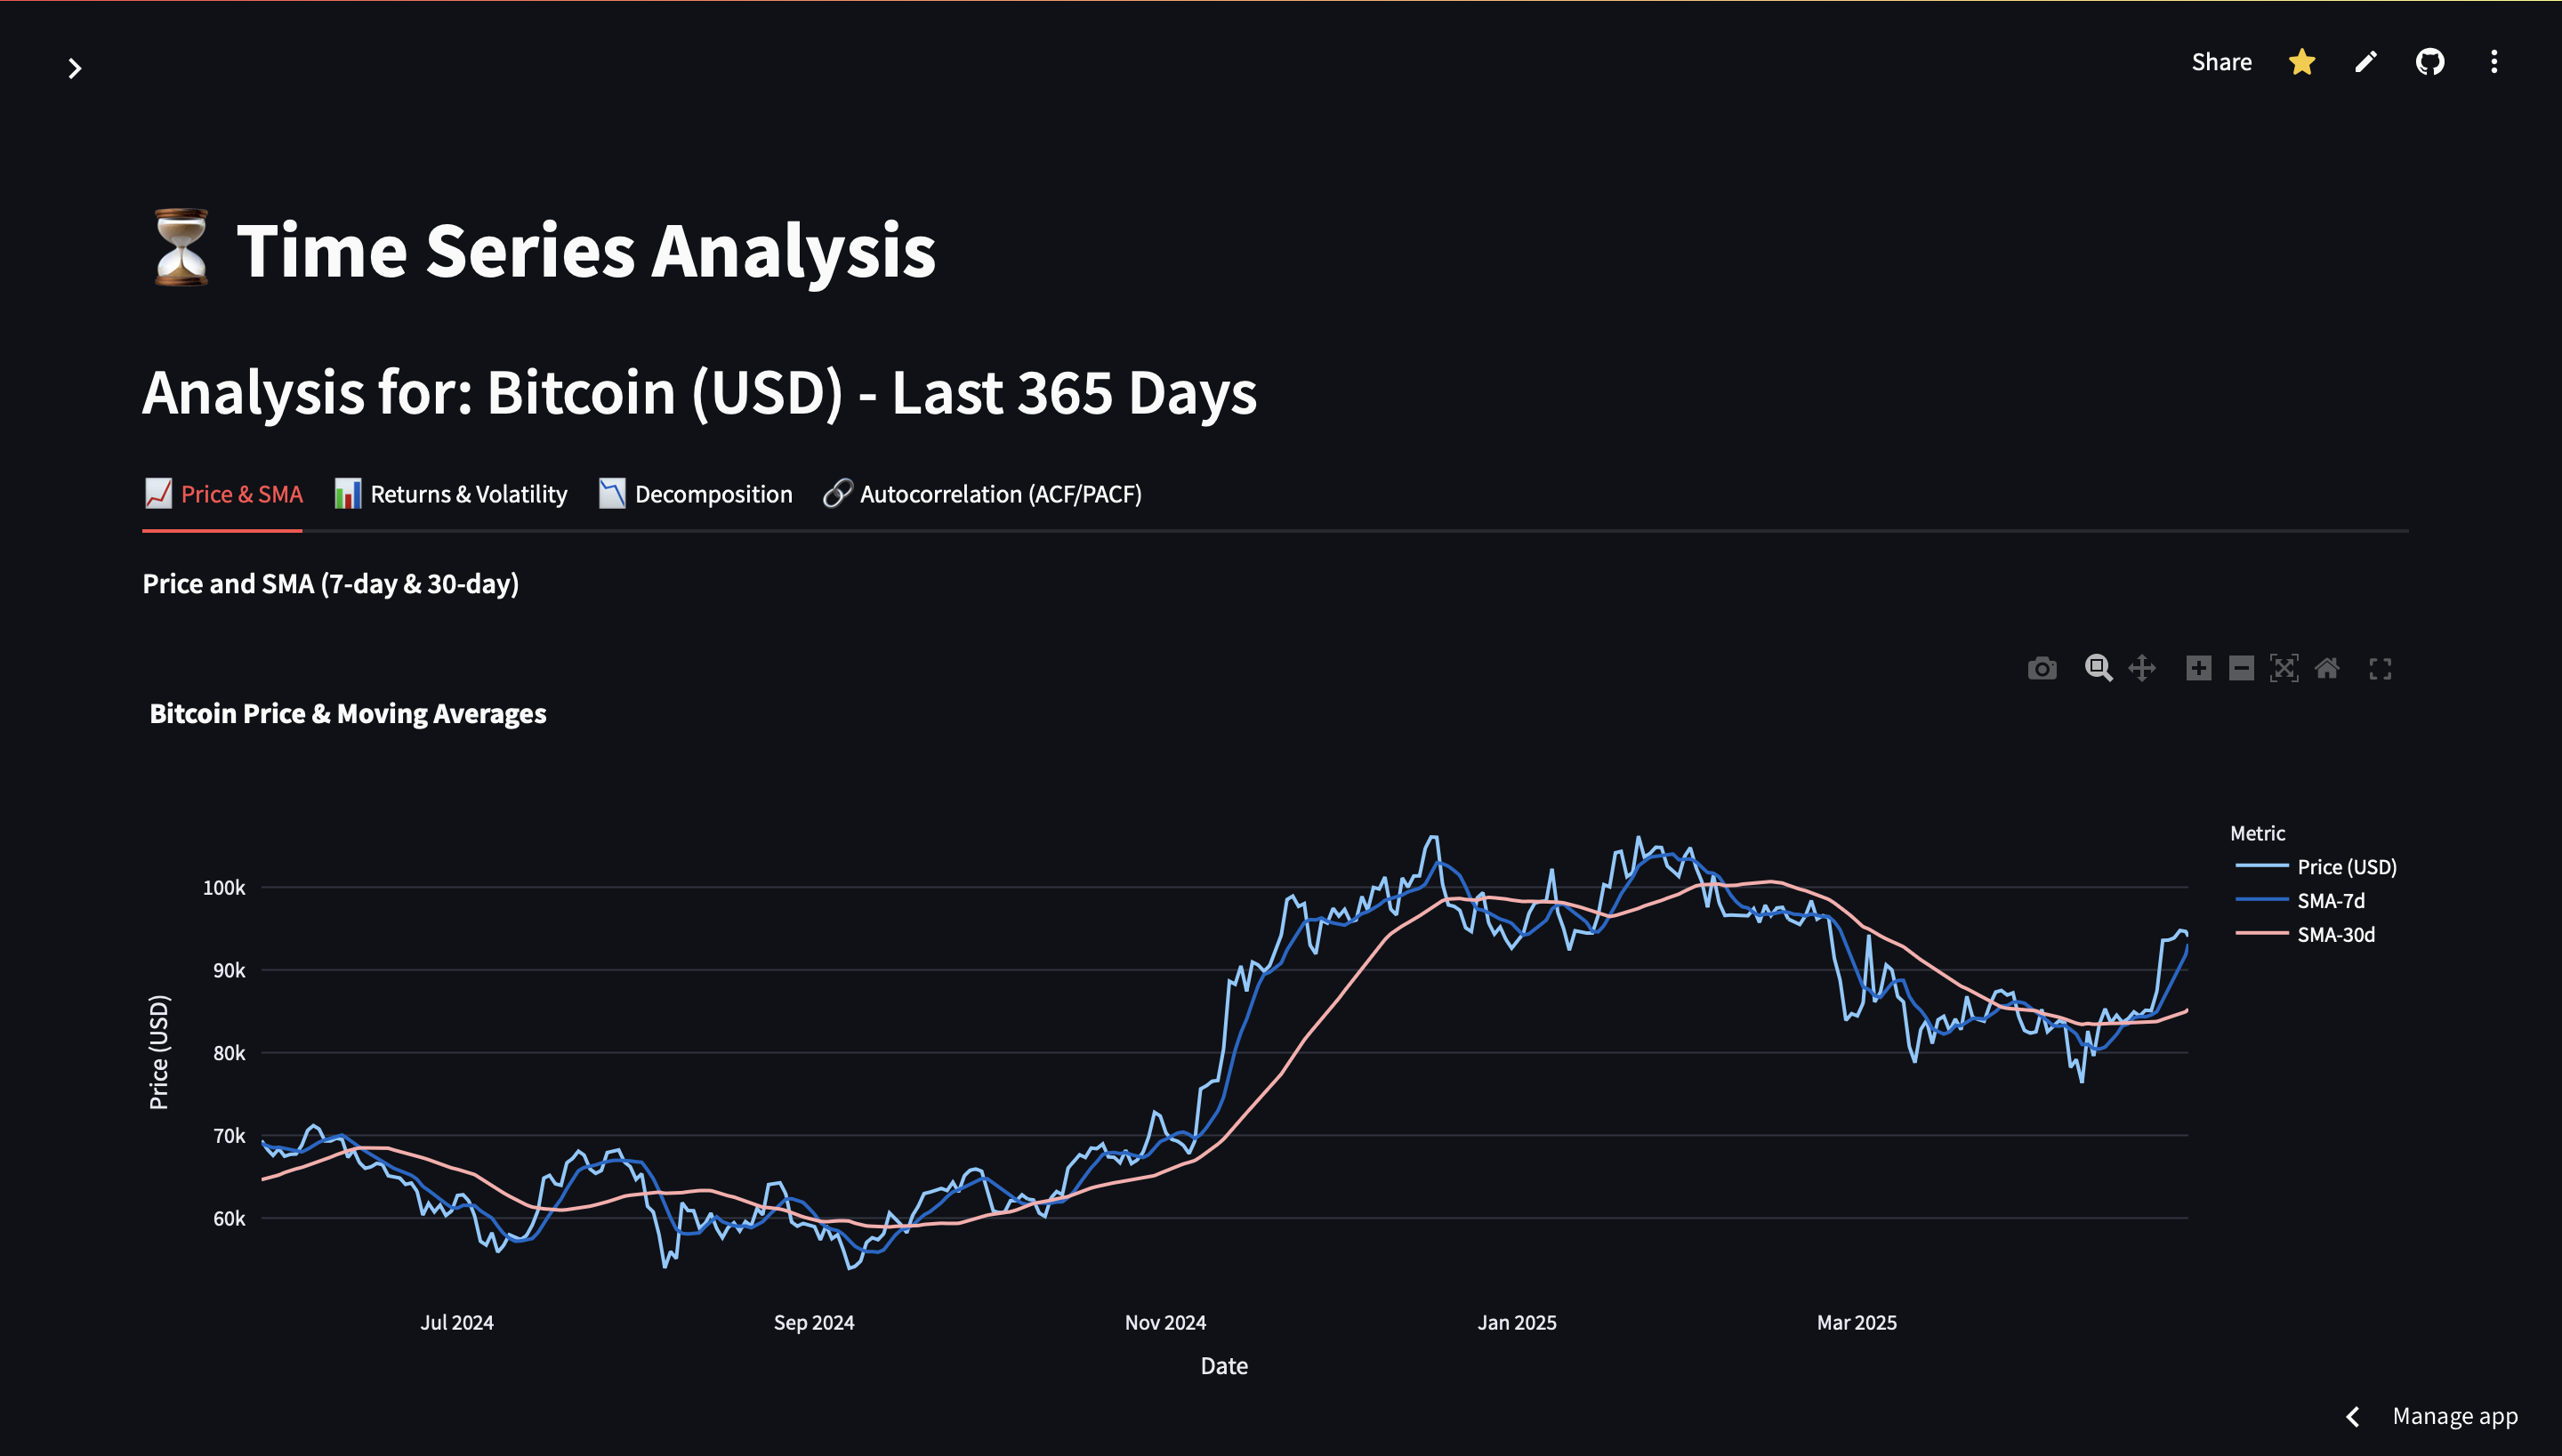Autoscale the chart axes

click(2284, 668)
